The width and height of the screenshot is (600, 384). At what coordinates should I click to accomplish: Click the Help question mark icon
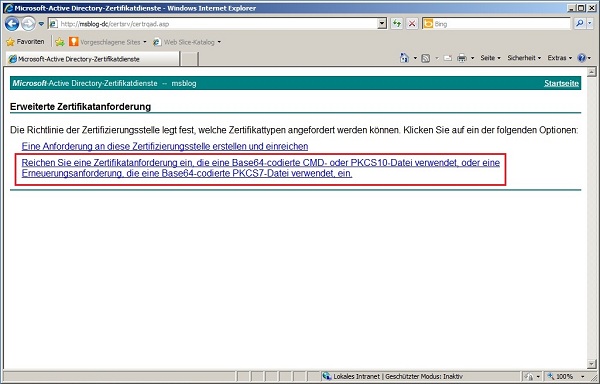click(x=582, y=58)
